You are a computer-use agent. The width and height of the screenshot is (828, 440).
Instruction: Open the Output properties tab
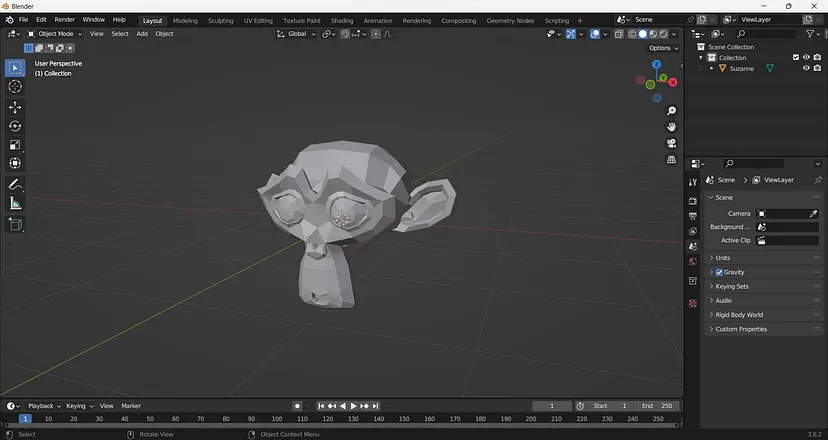[x=693, y=216]
